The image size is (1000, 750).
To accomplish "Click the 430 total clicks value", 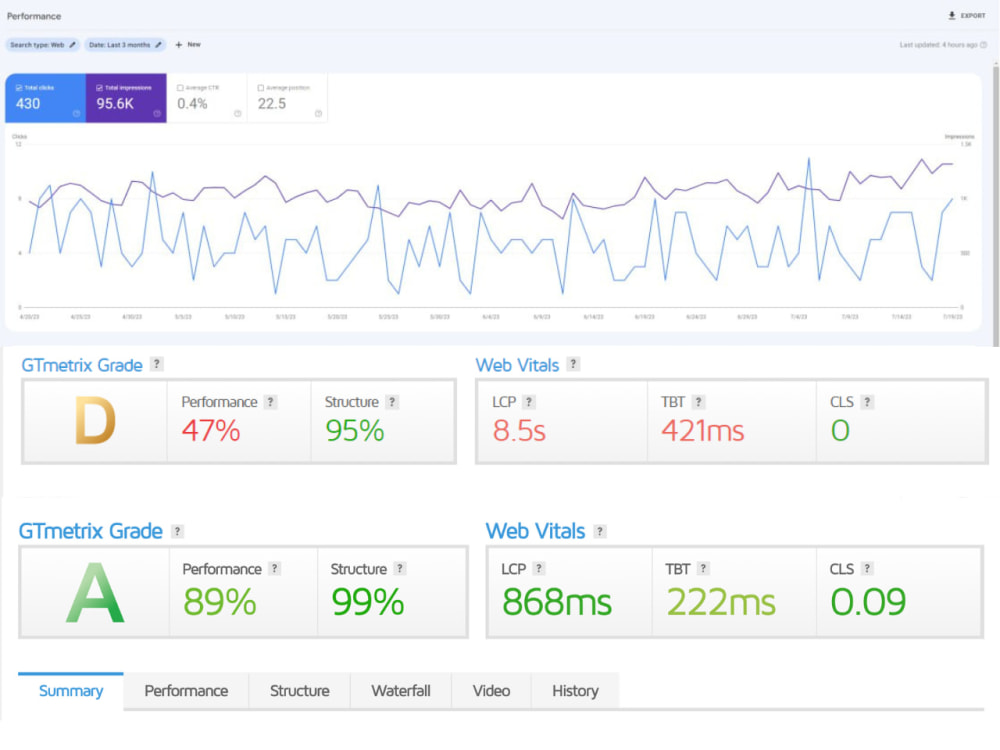I will click(x=28, y=103).
